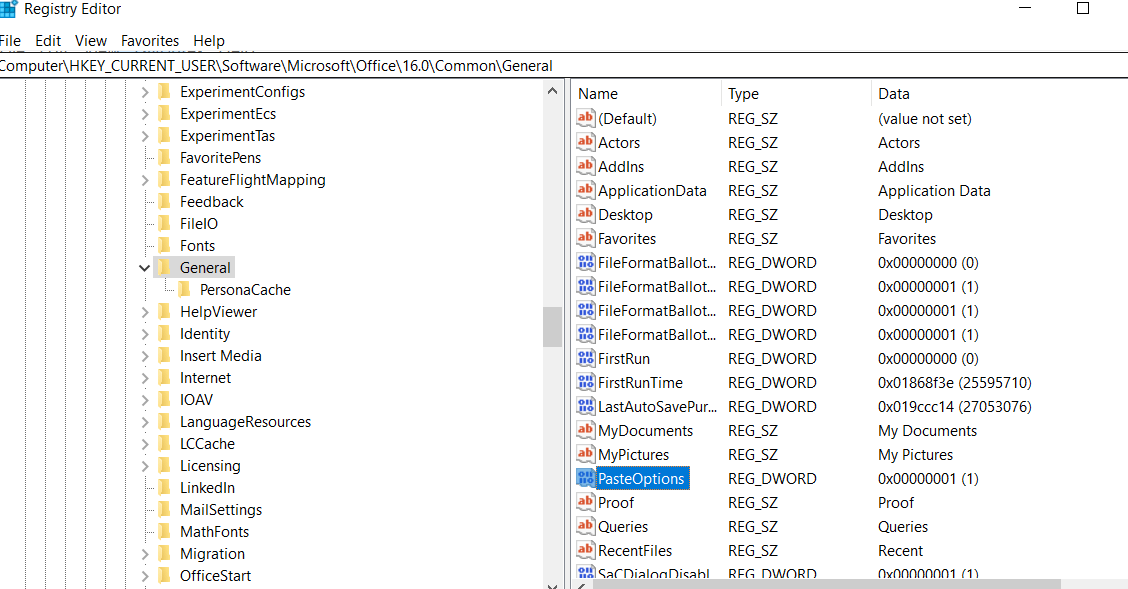The height and width of the screenshot is (589, 1128).
Task: Open the View menu
Action: click(x=91, y=41)
